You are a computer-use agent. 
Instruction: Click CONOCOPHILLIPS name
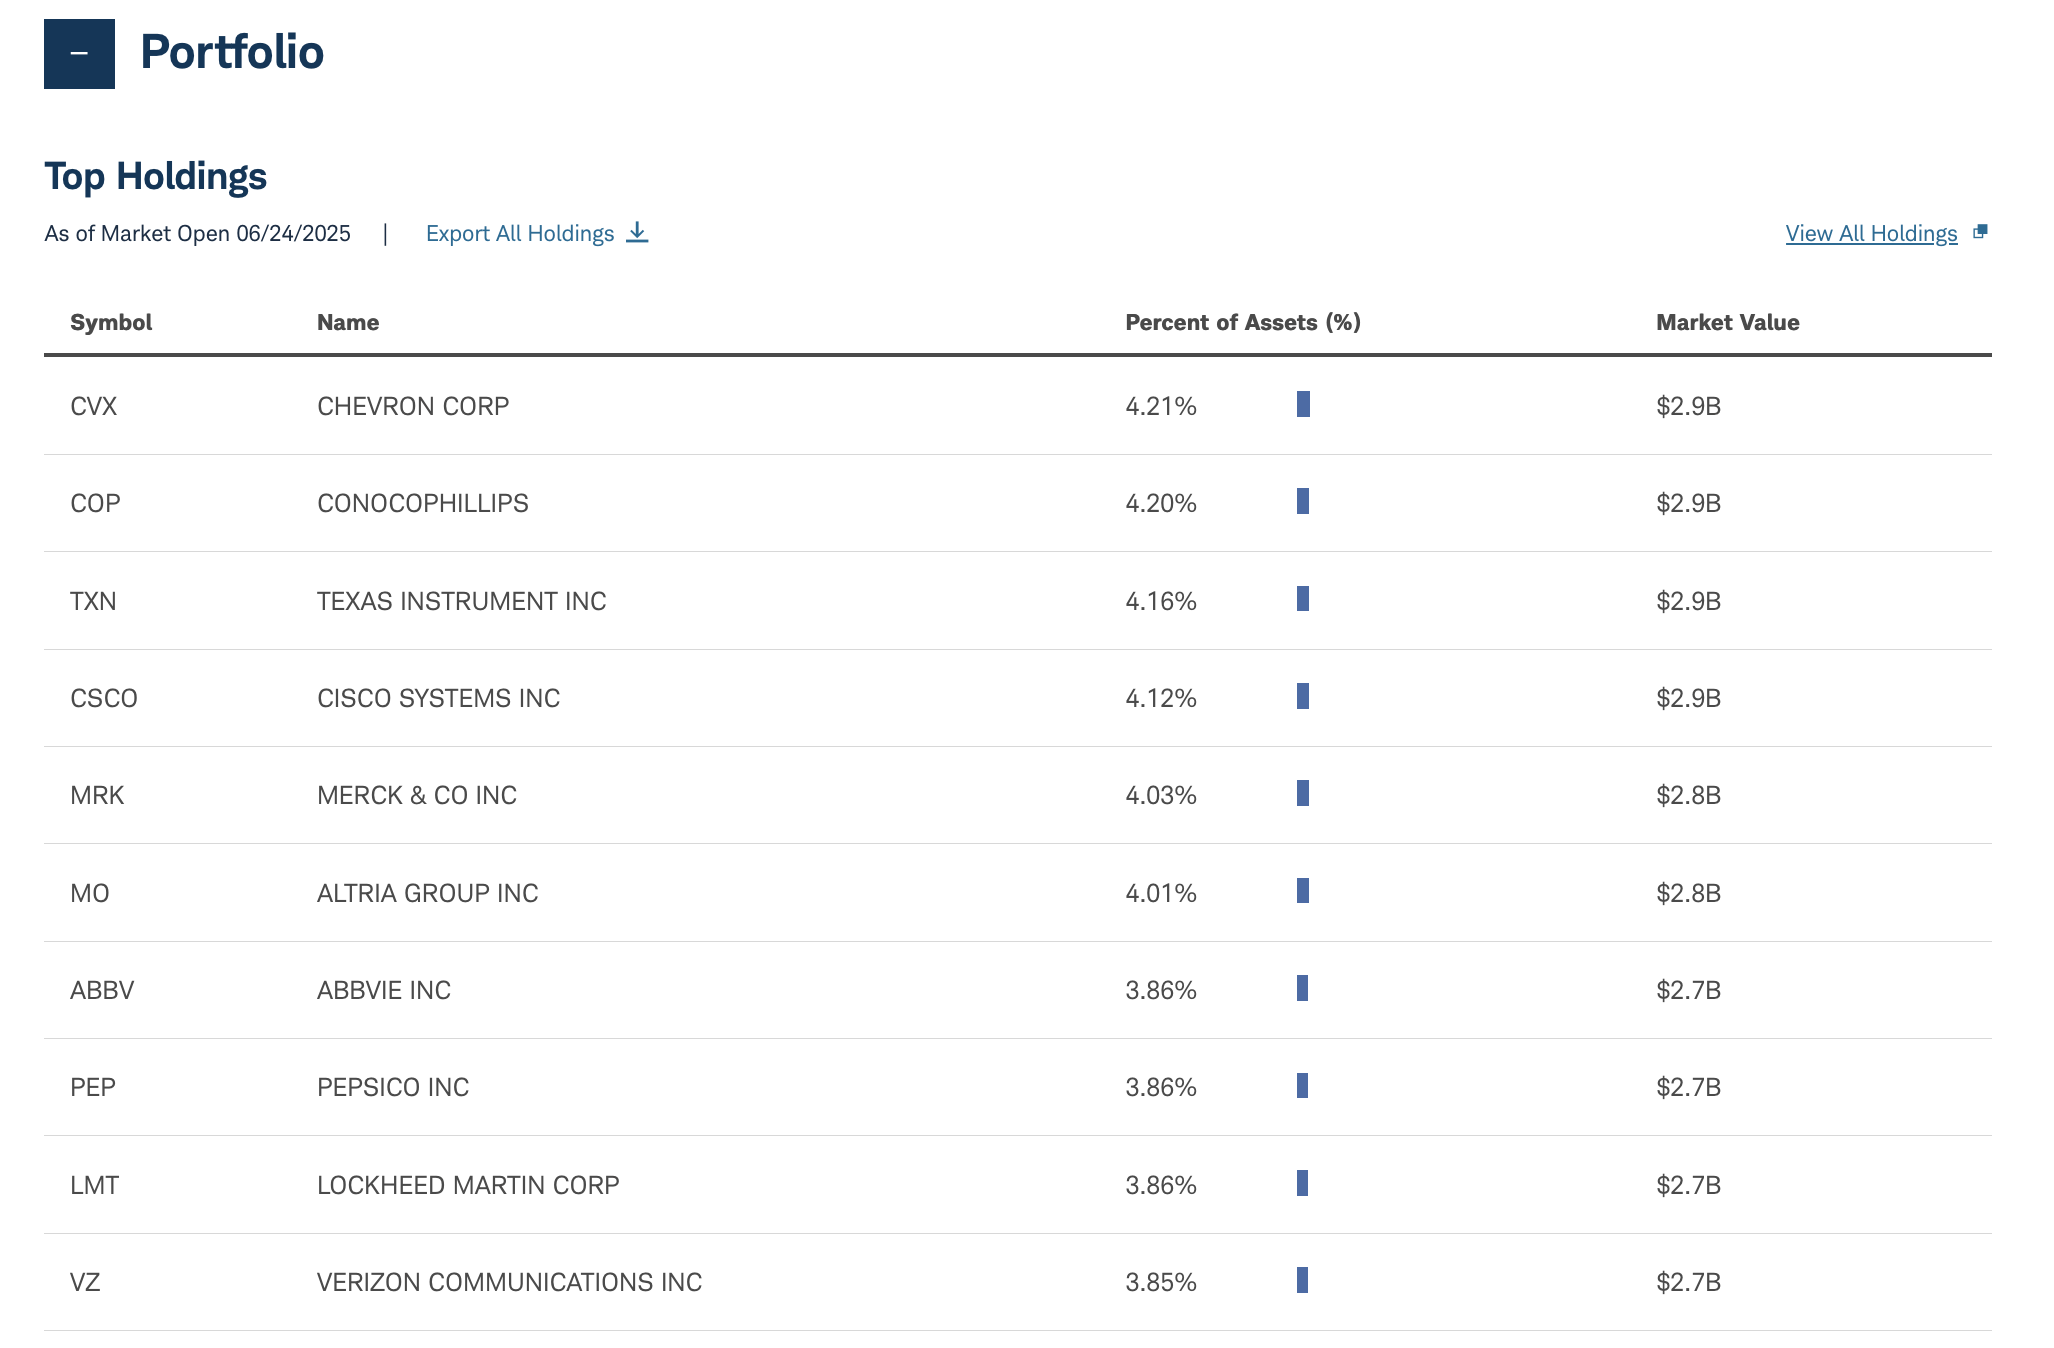click(x=423, y=503)
